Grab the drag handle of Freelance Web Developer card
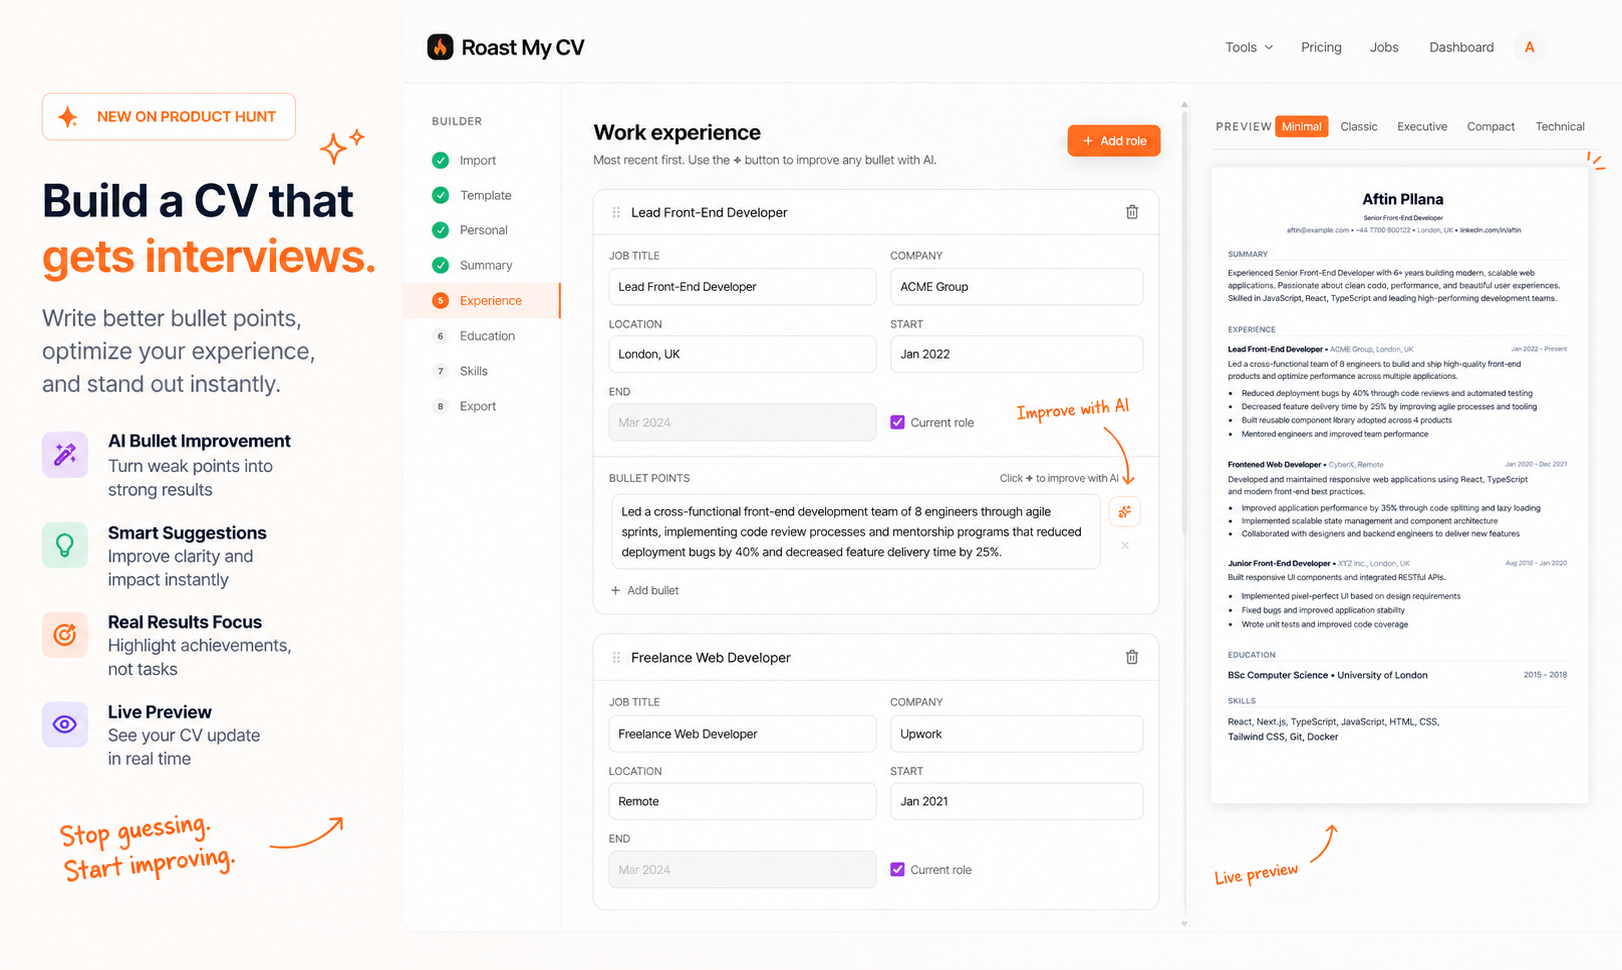The height and width of the screenshot is (970, 1622). [616, 657]
